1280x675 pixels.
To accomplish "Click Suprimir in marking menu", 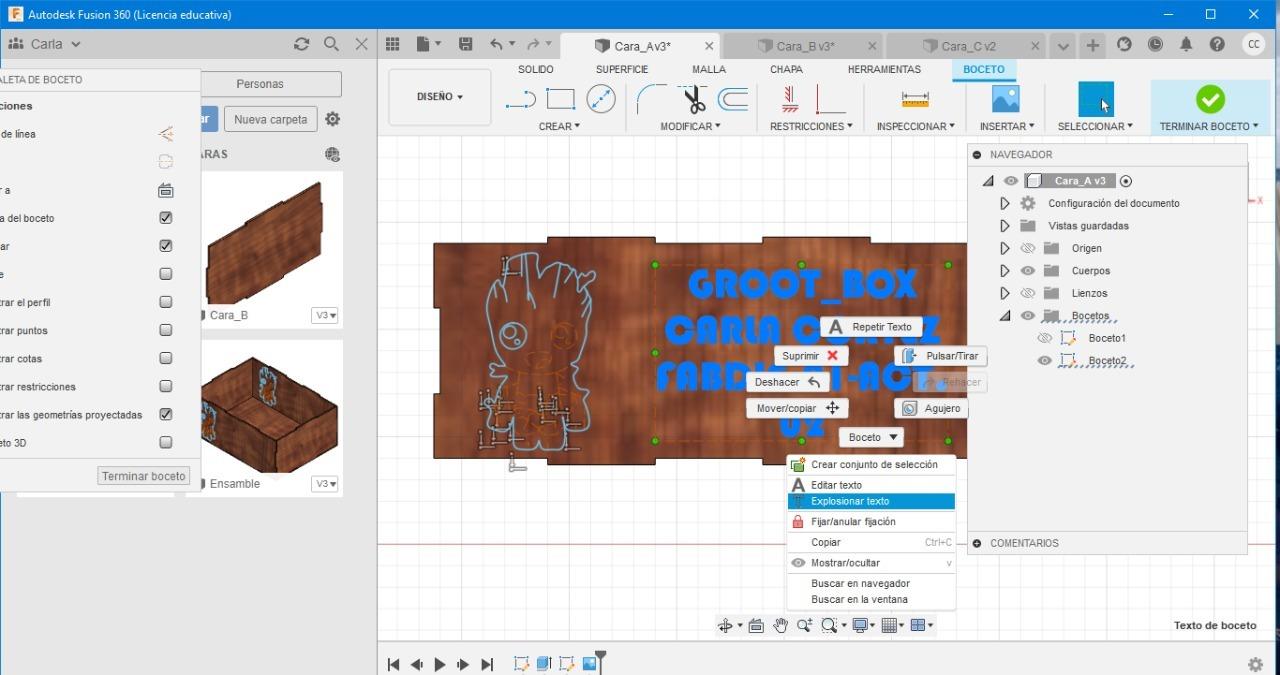I will (x=811, y=356).
